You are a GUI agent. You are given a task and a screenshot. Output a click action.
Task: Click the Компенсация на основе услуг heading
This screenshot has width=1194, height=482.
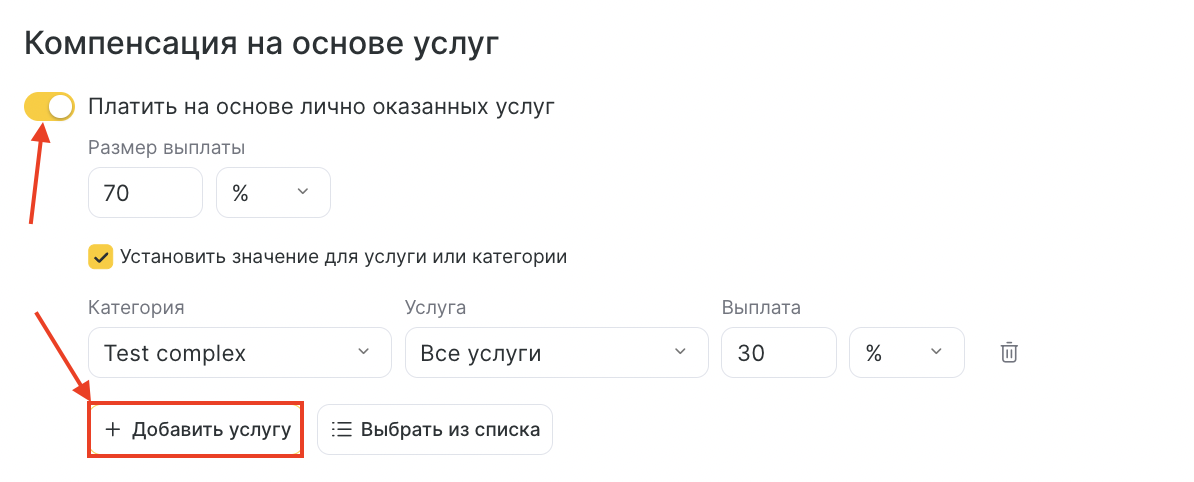pyautogui.click(x=262, y=43)
